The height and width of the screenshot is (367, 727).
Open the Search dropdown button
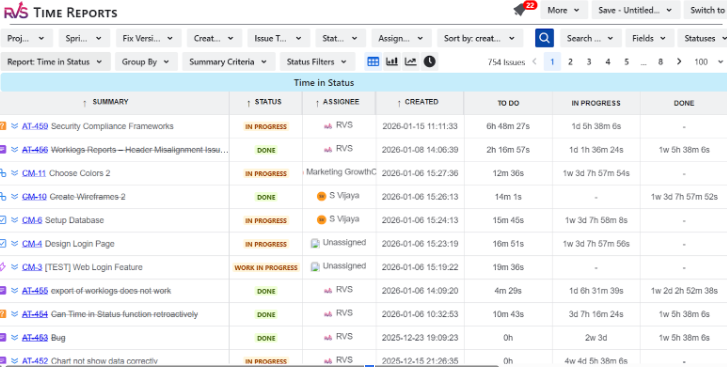pos(591,38)
